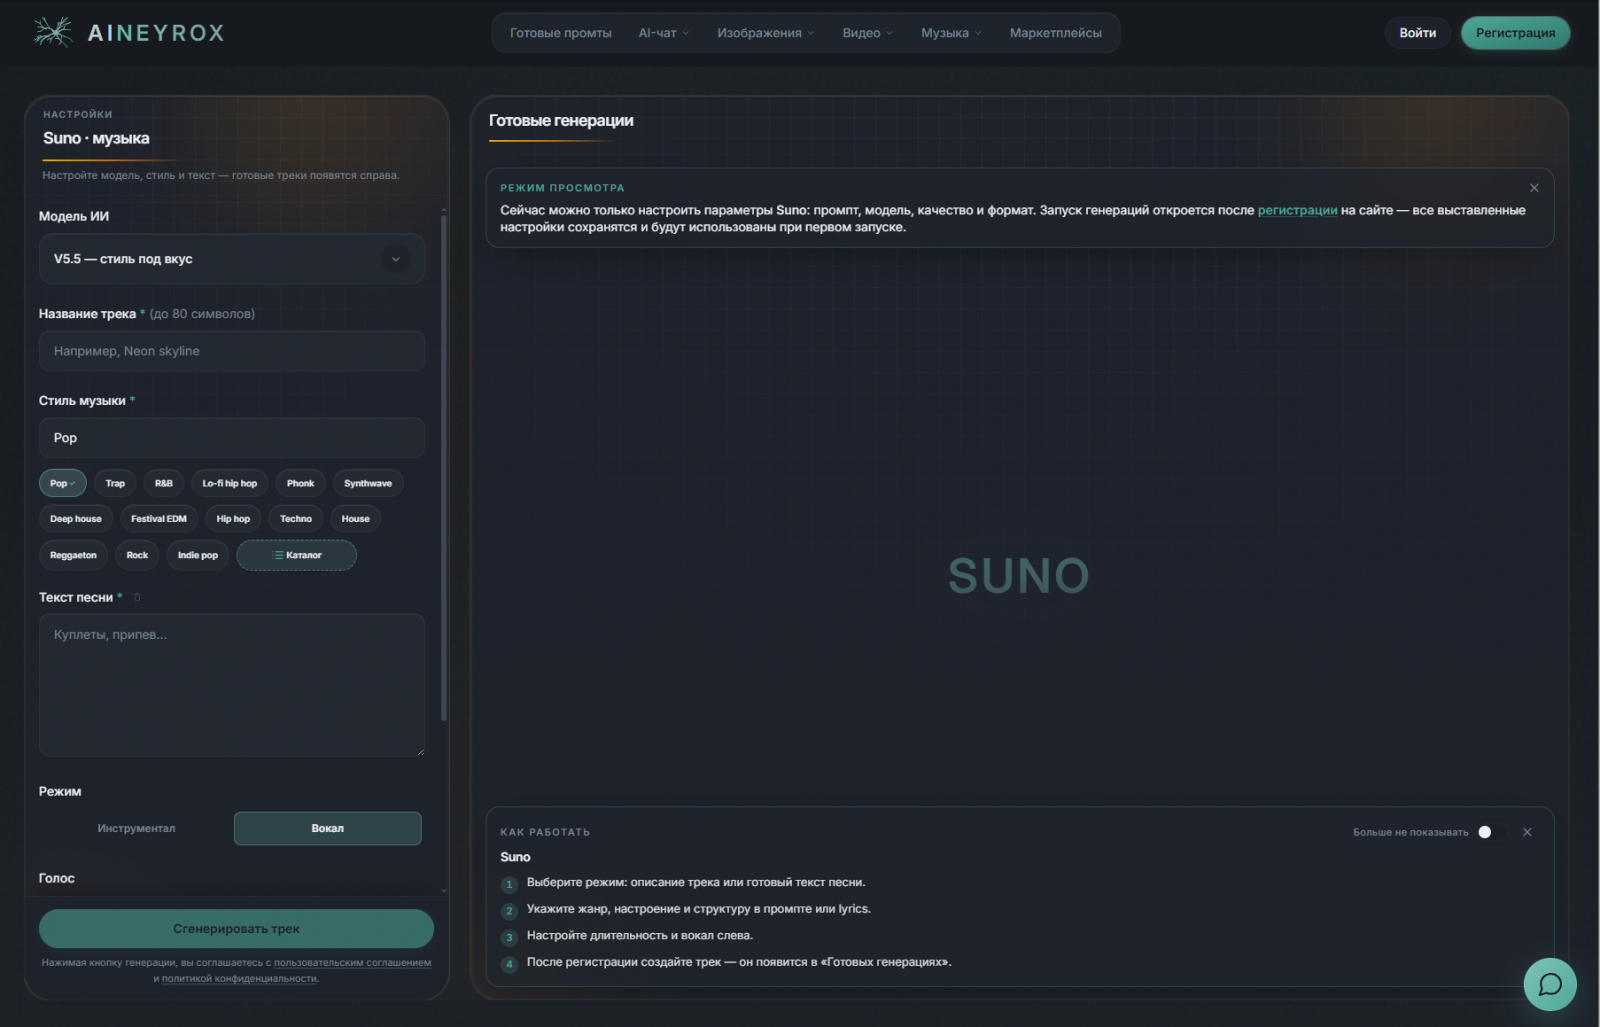Select 'Вокал' mode
This screenshot has width=1600, height=1027.
point(327,828)
